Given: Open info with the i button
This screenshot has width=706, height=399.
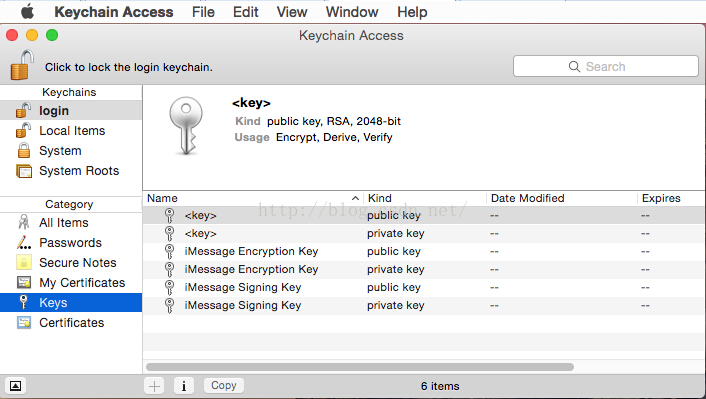Looking at the screenshot, I should point(184,386).
